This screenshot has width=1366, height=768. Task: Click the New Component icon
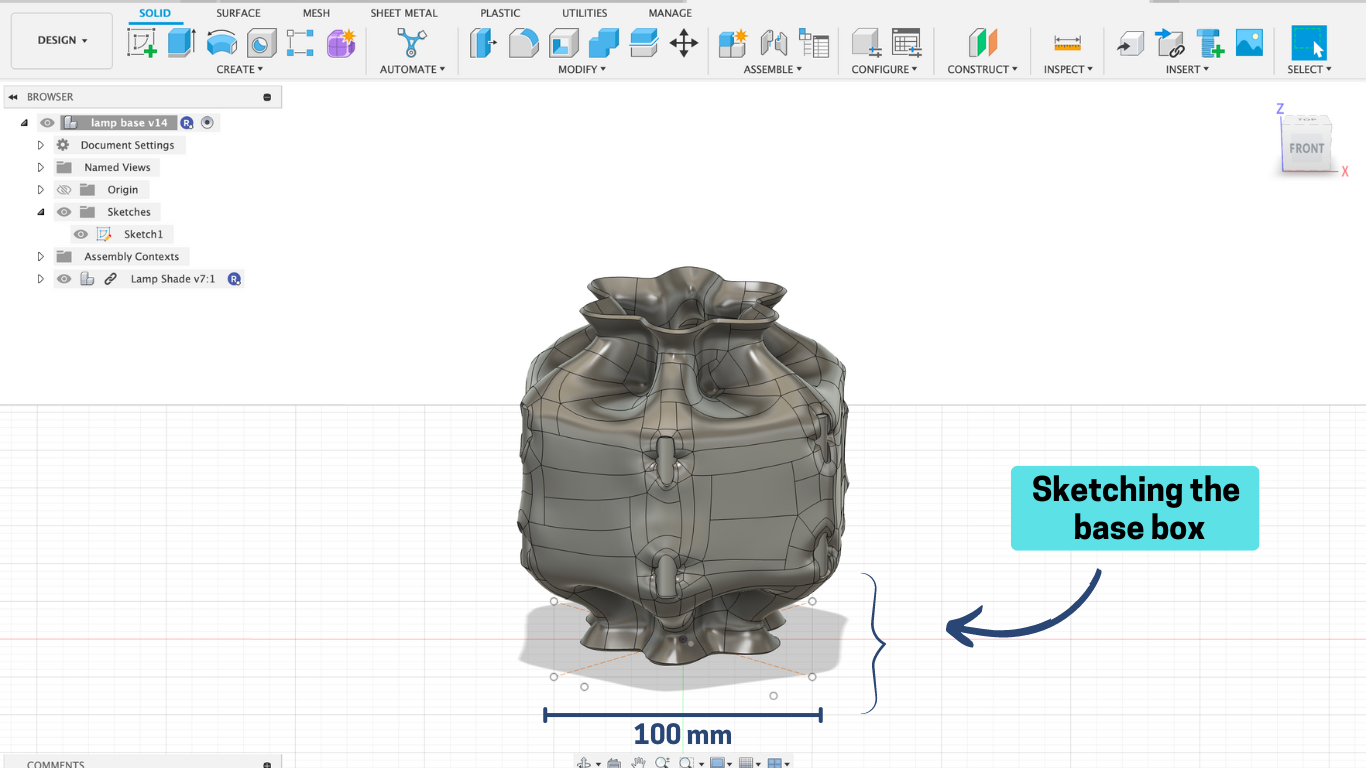pyautogui.click(x=733, y=43)
